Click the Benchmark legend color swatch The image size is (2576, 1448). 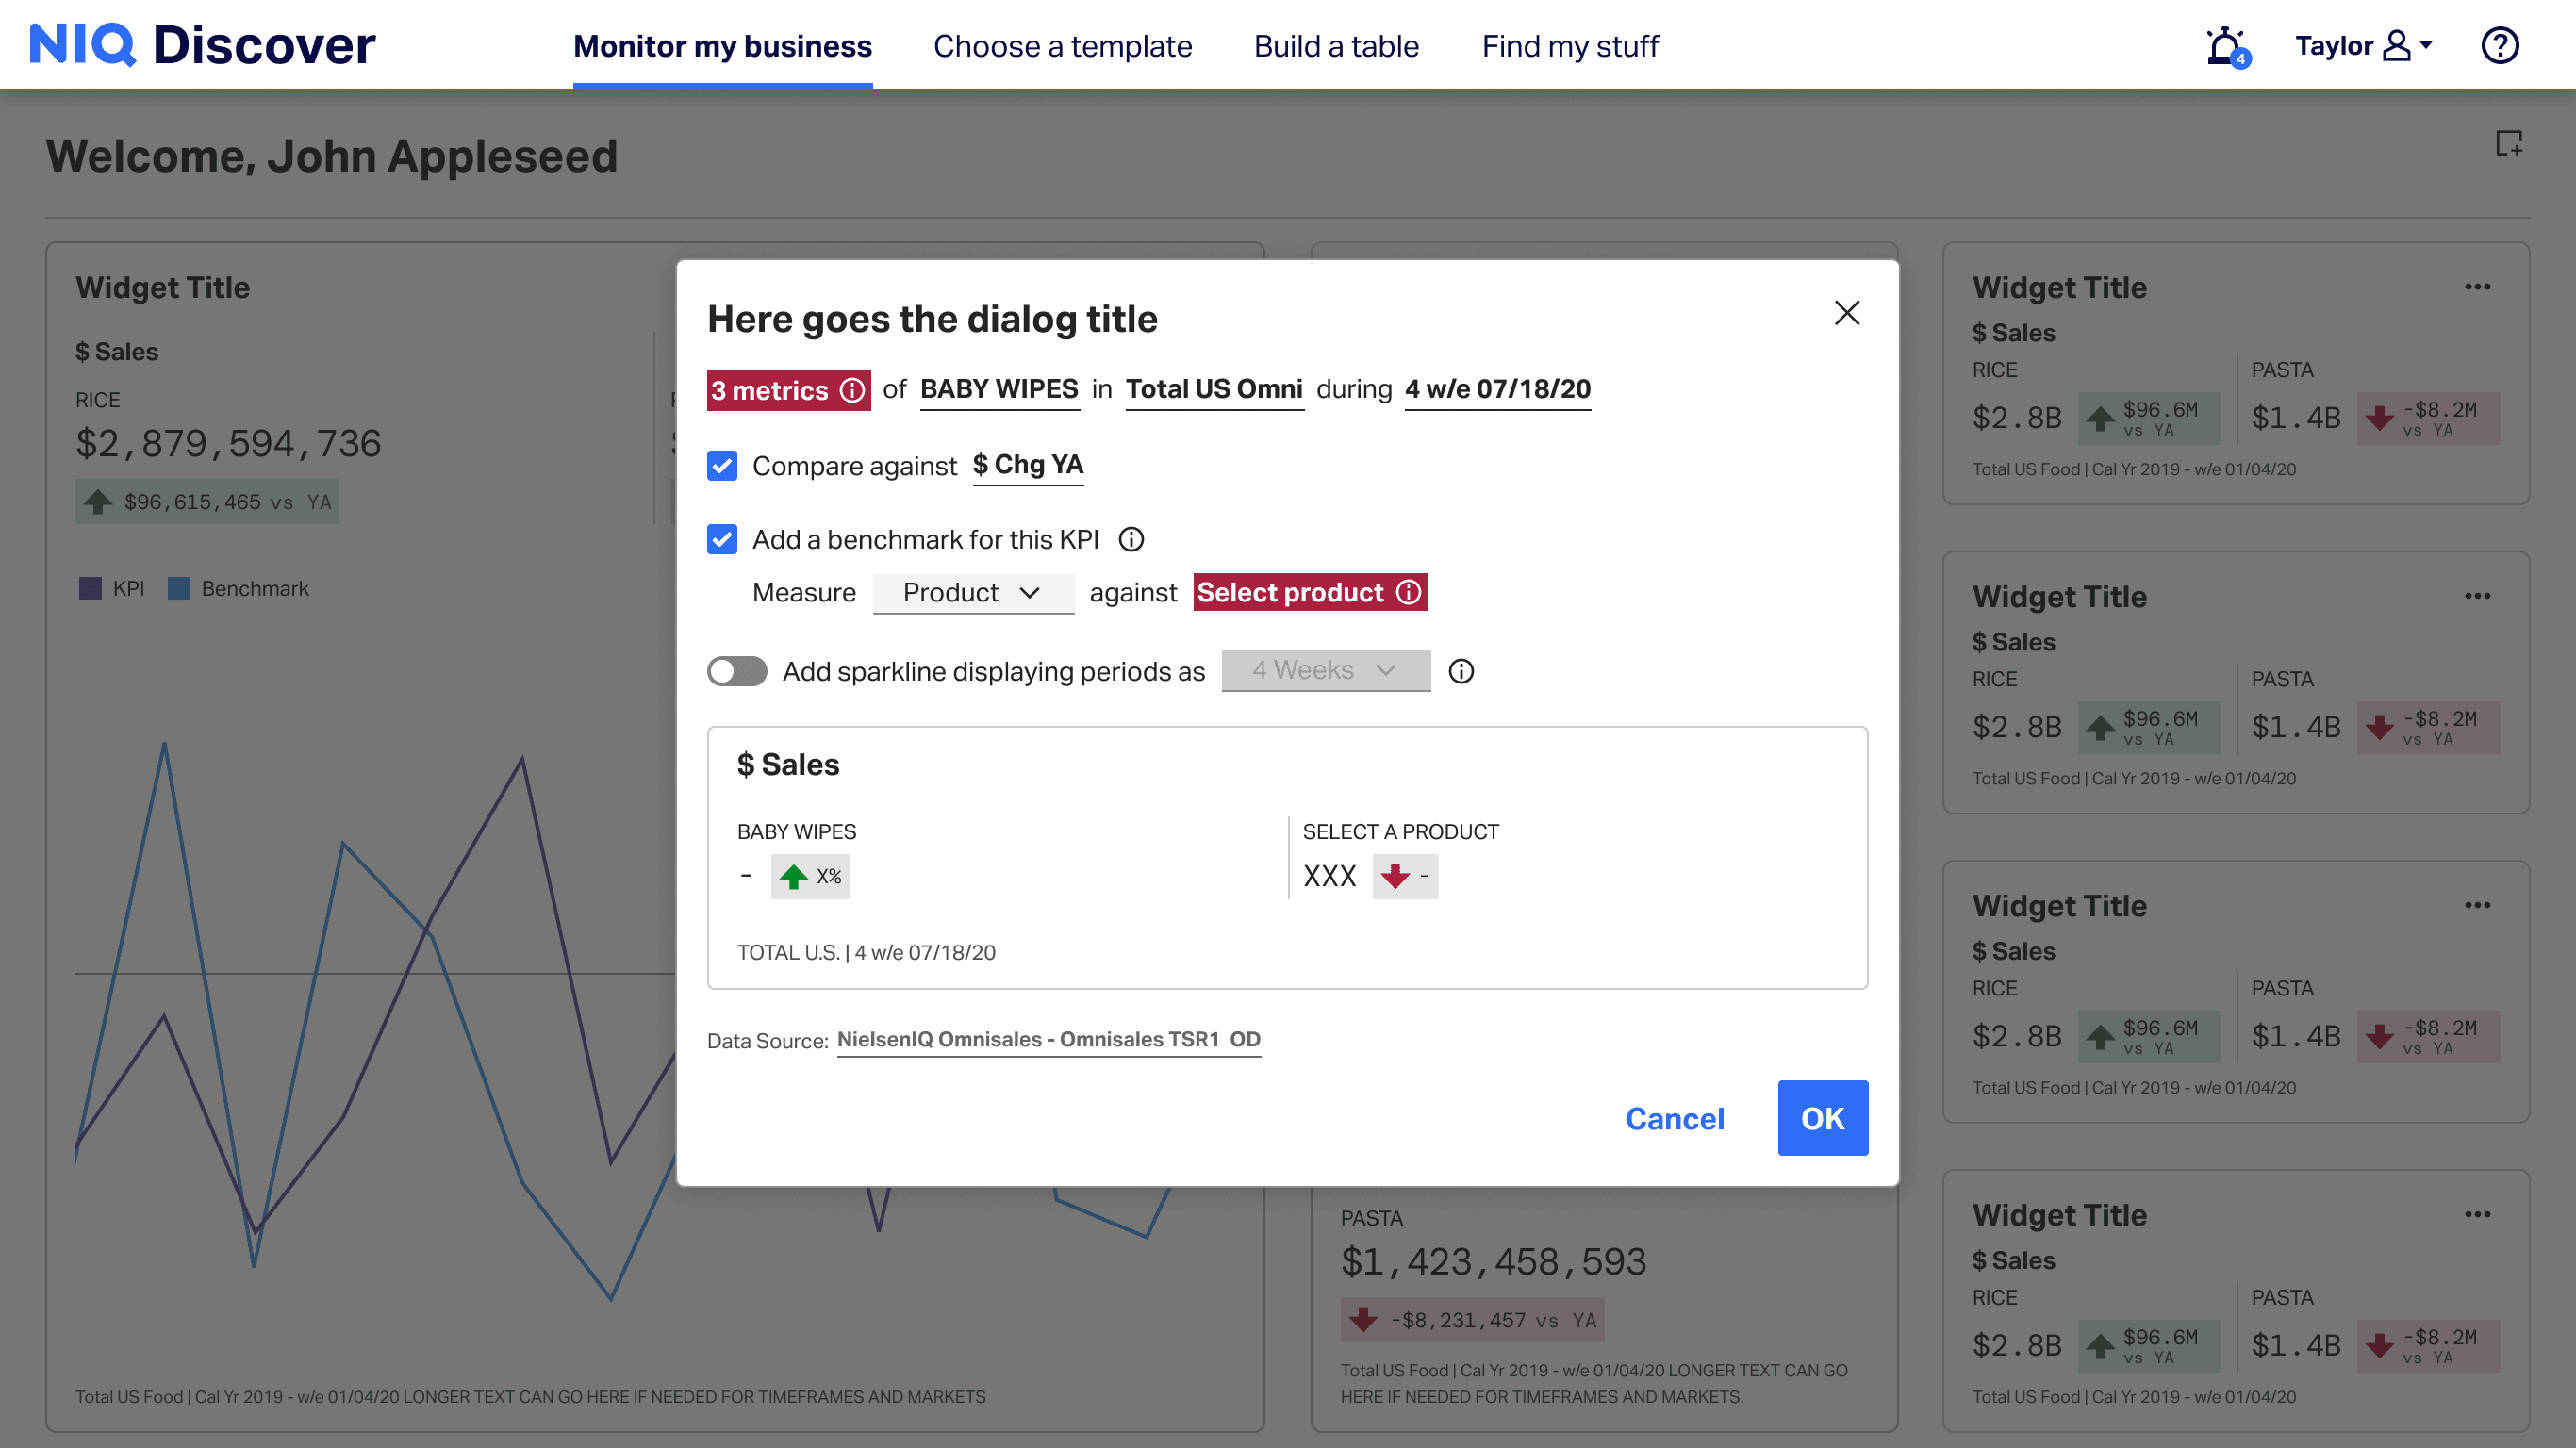click(179, 589)
